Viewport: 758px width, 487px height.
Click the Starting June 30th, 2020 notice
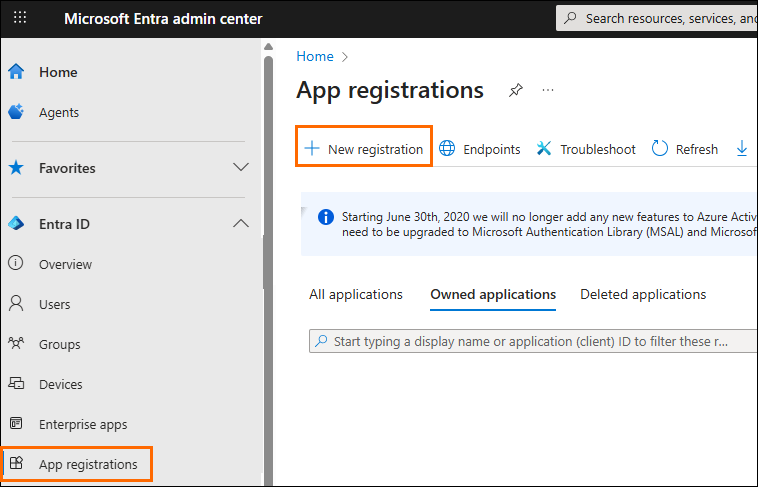[x=529, y=224]
